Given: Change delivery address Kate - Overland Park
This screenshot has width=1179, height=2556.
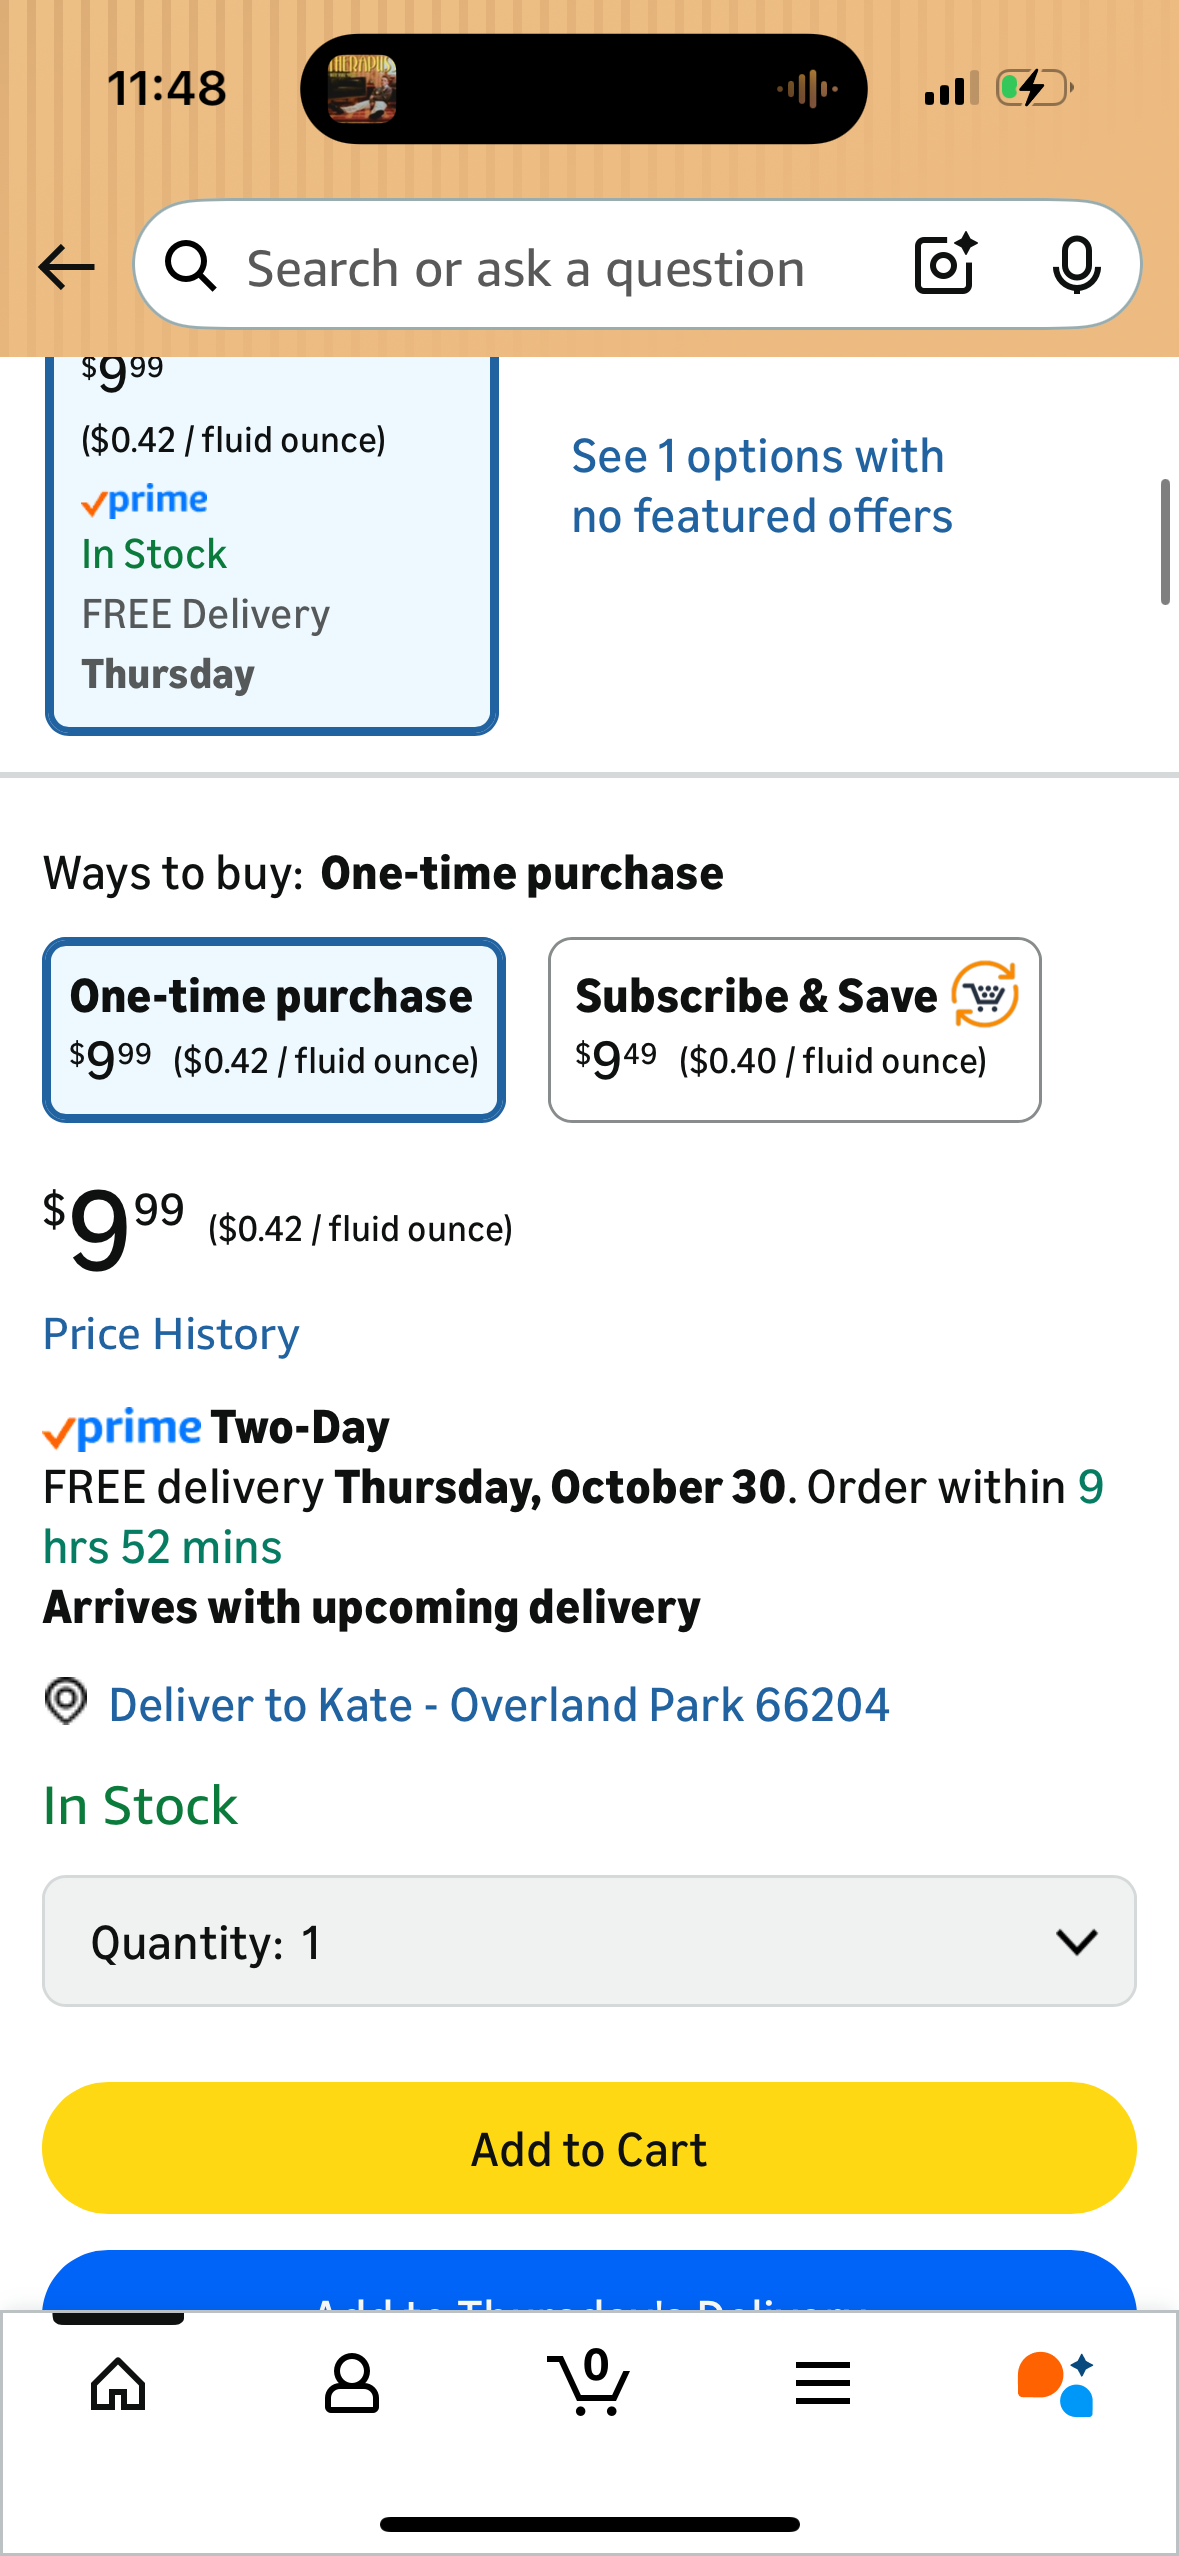Looking at the screenshot, I should pos(498,1705).
